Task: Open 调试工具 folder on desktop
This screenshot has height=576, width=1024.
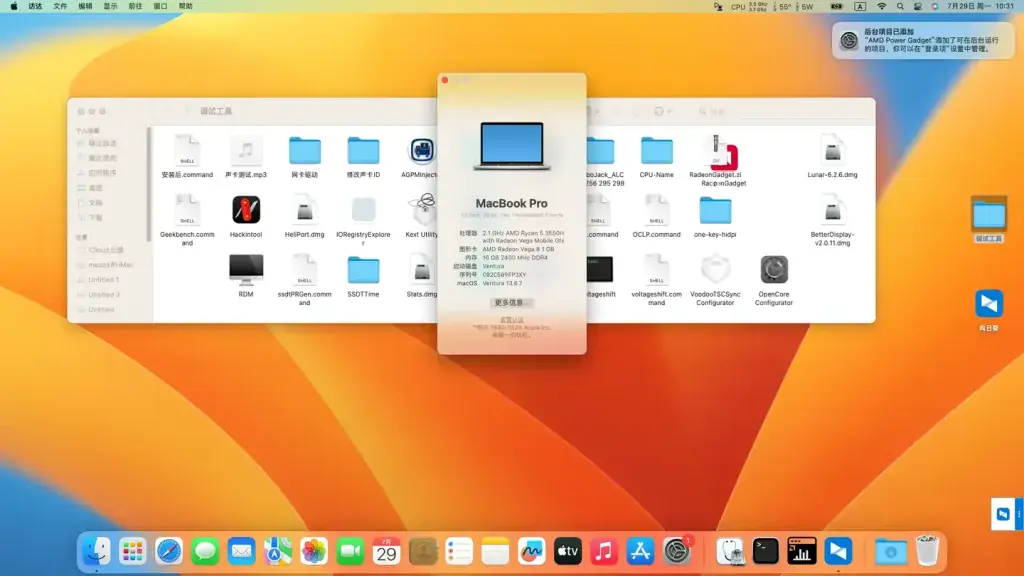Action: pos(989,220)
